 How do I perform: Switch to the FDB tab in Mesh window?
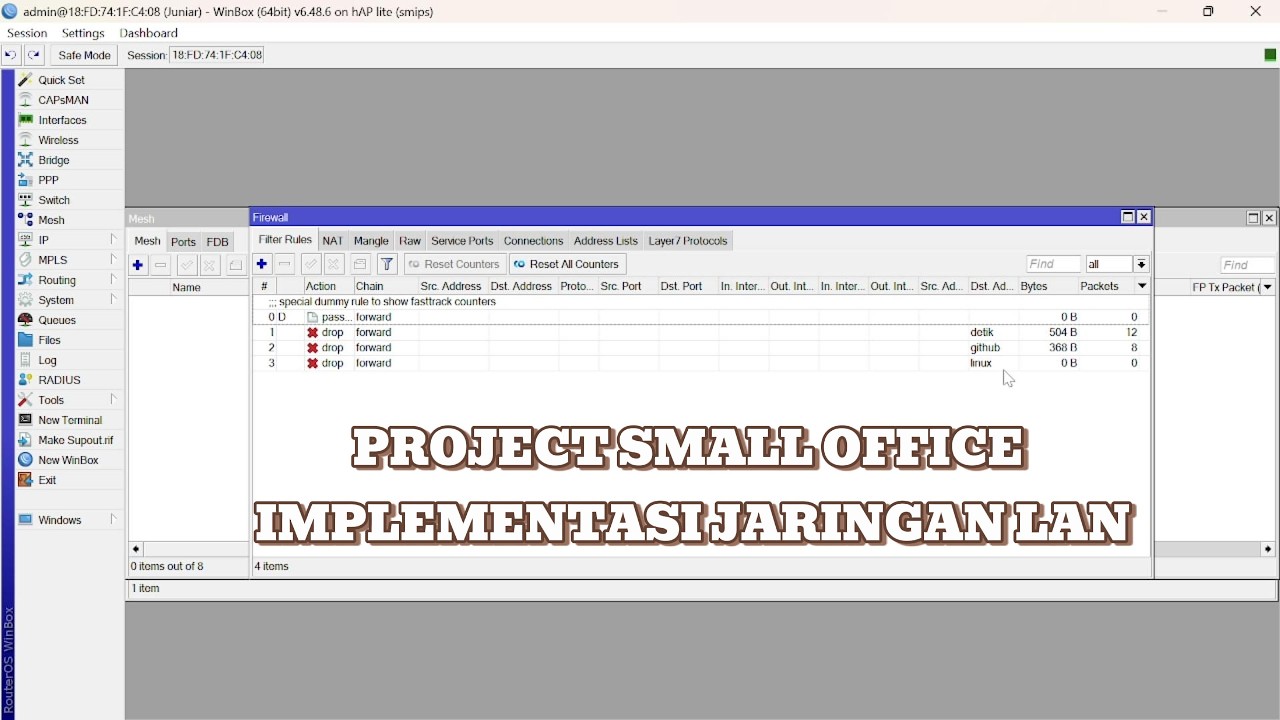[217, 242]
